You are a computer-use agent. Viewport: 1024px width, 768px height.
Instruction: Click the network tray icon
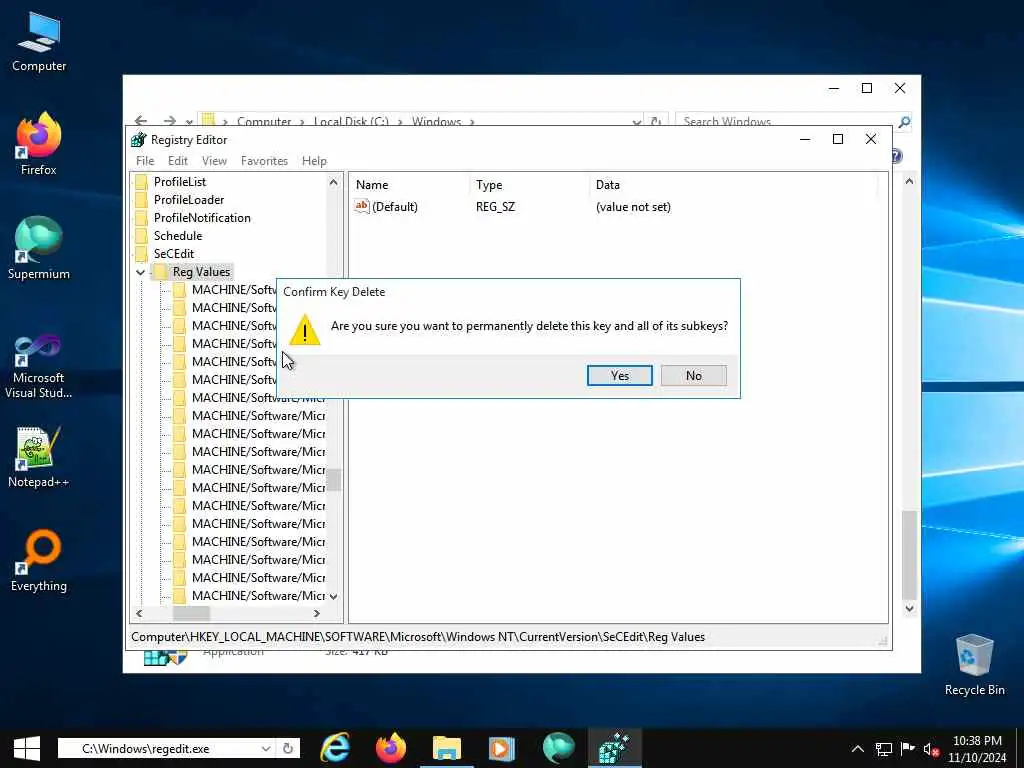(884, 749)
